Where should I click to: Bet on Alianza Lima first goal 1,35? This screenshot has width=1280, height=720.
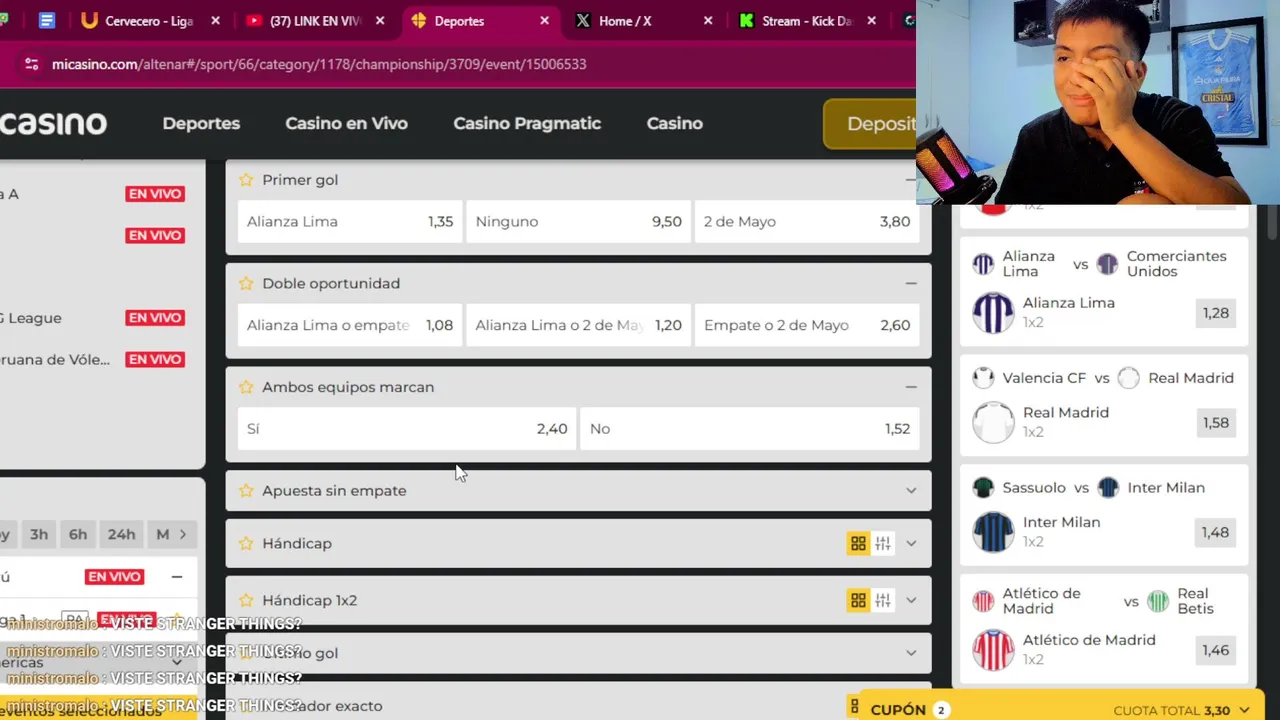350,222
